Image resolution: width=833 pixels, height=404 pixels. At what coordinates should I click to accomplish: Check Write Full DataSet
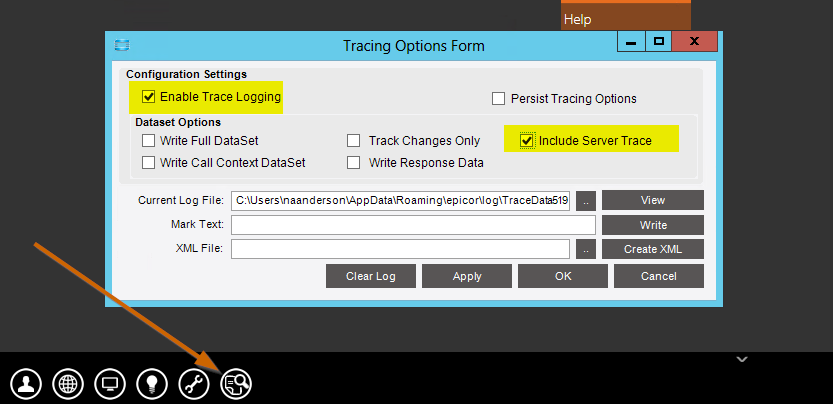(x=148, y=141)
